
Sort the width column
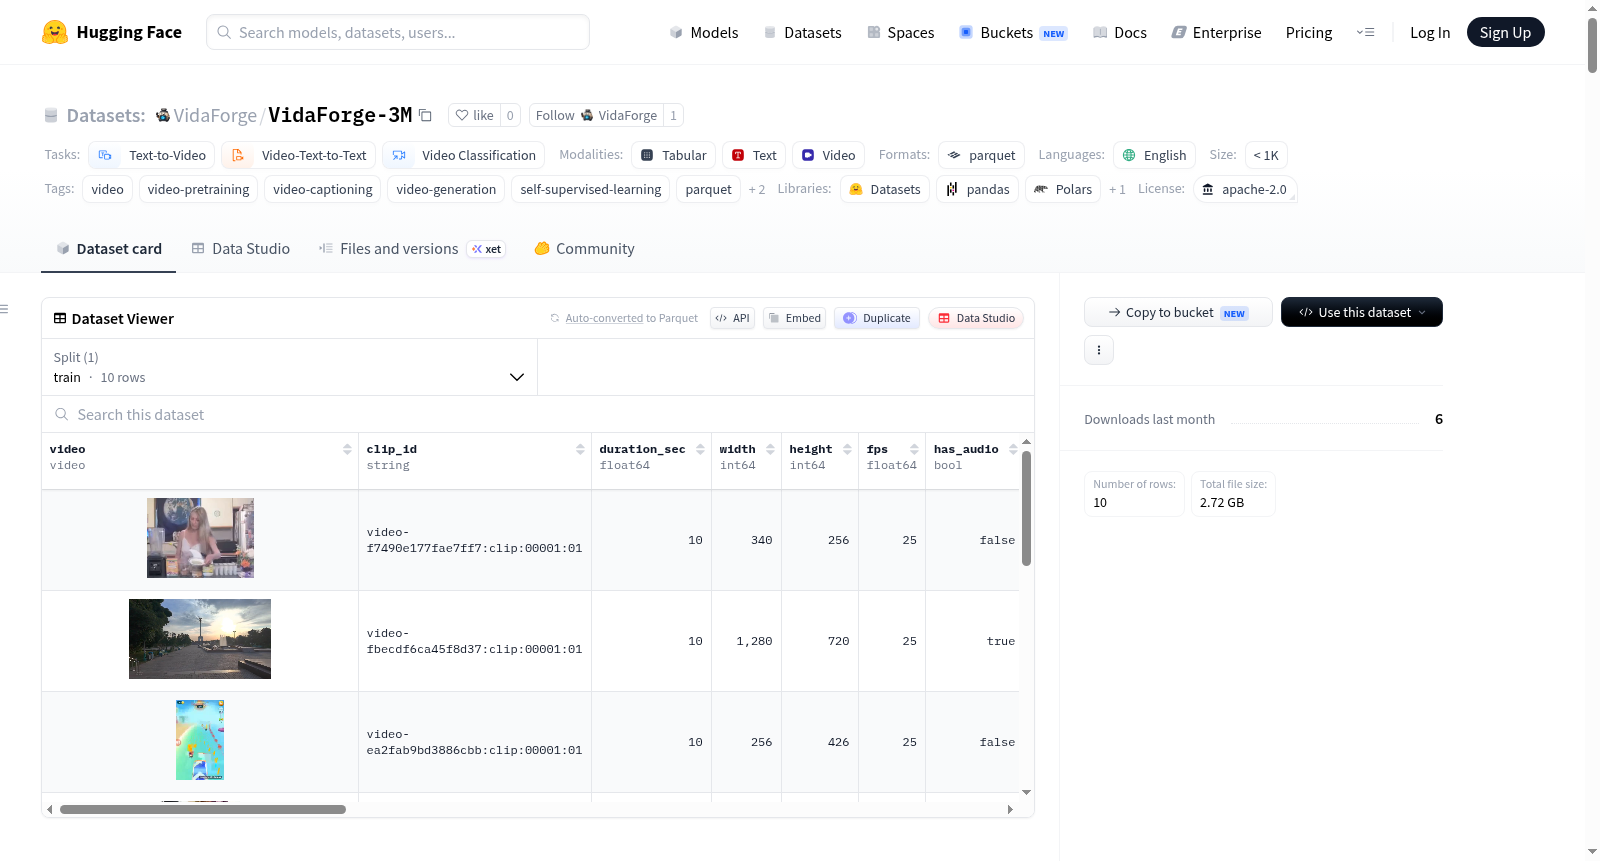coord(770,449)
